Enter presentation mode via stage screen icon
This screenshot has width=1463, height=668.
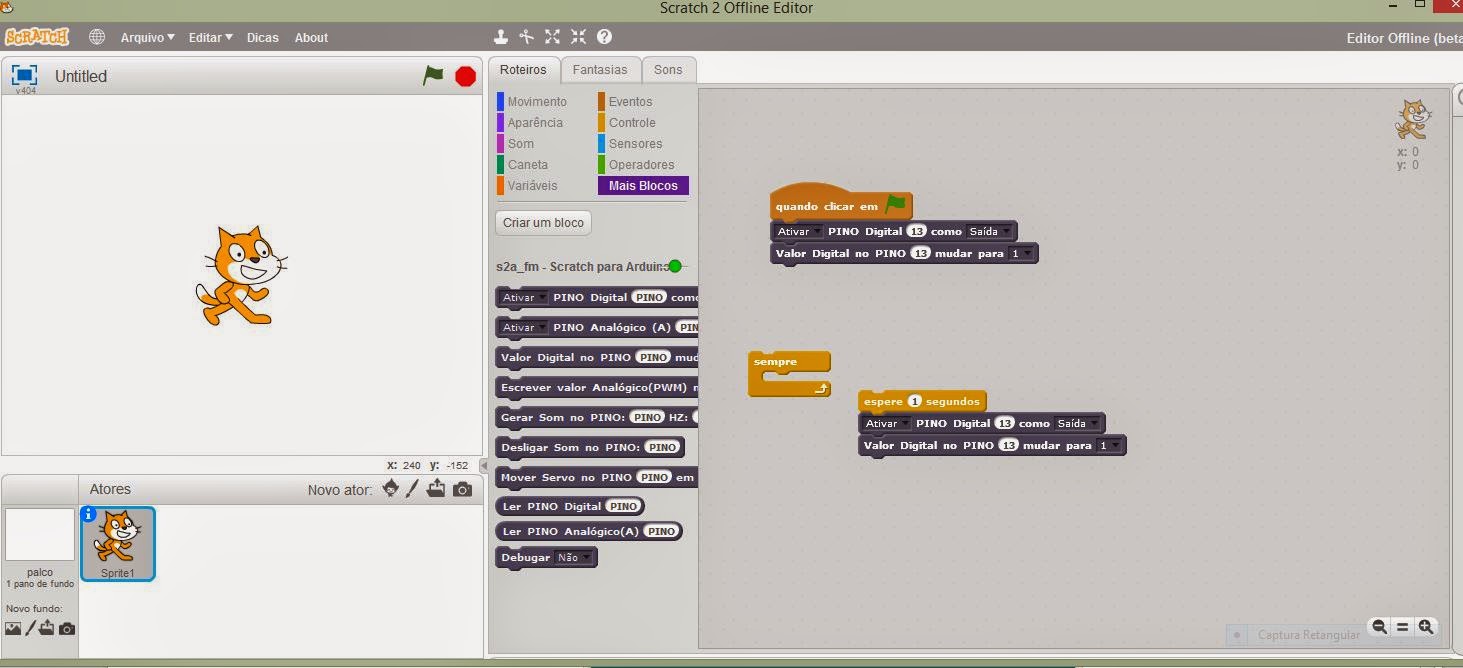[23, 73]
